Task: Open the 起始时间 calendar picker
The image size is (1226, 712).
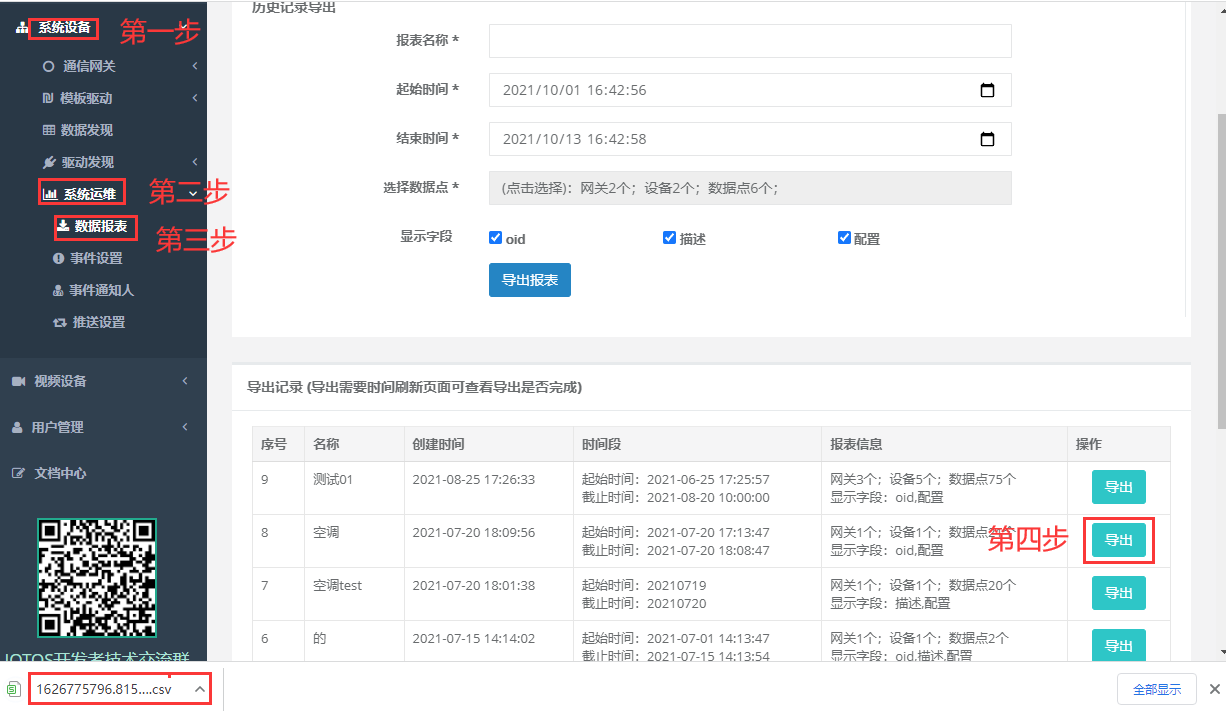Action: click(x=988, y=90)
